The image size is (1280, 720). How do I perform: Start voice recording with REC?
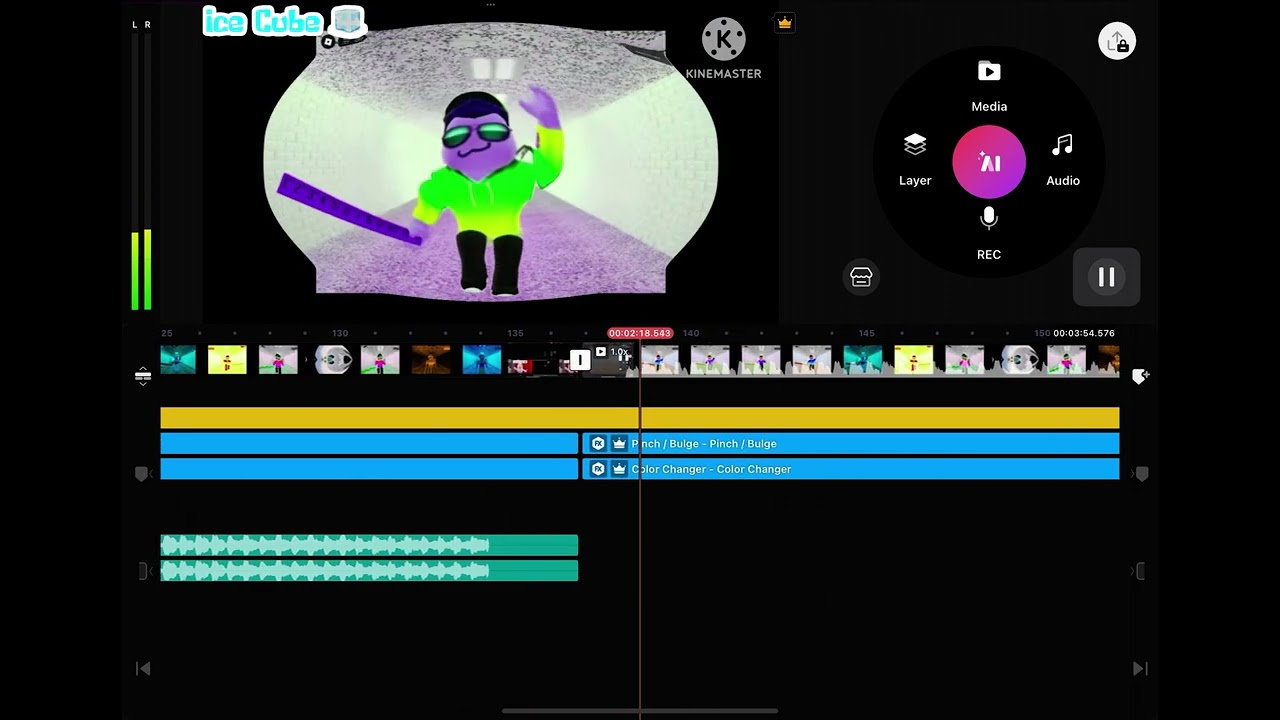point(989,234)
